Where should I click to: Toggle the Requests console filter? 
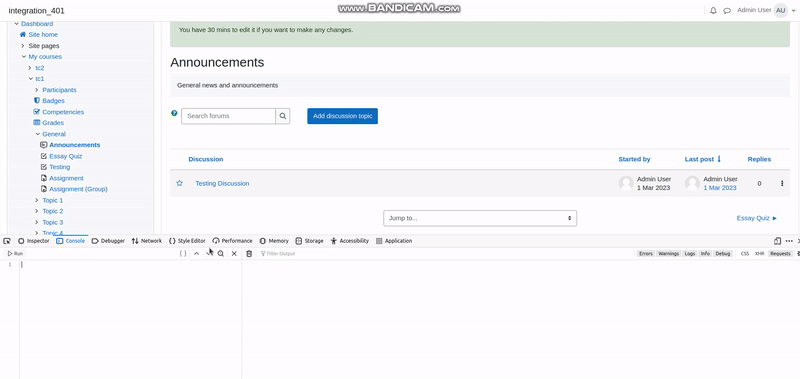click(780, 254)
